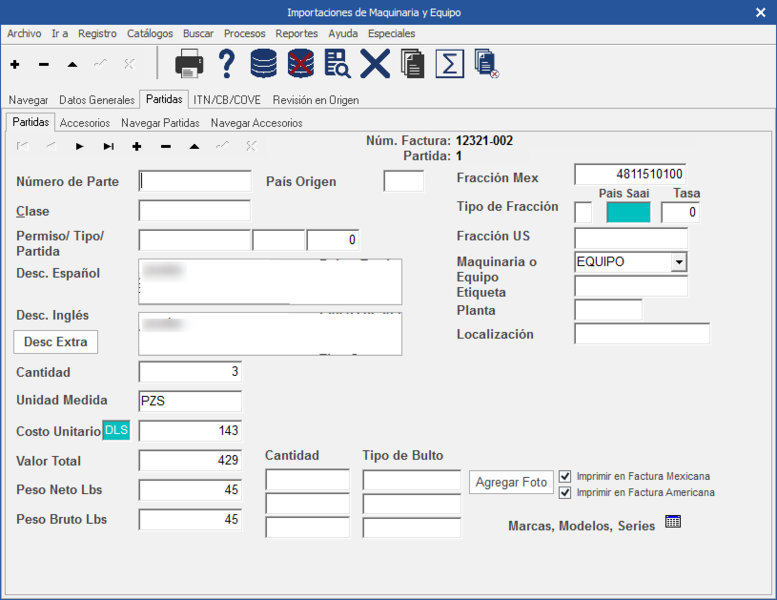This screenshot has height=600, width=777.
Task: Click the Planta input field
Action: tap(608, 310)
